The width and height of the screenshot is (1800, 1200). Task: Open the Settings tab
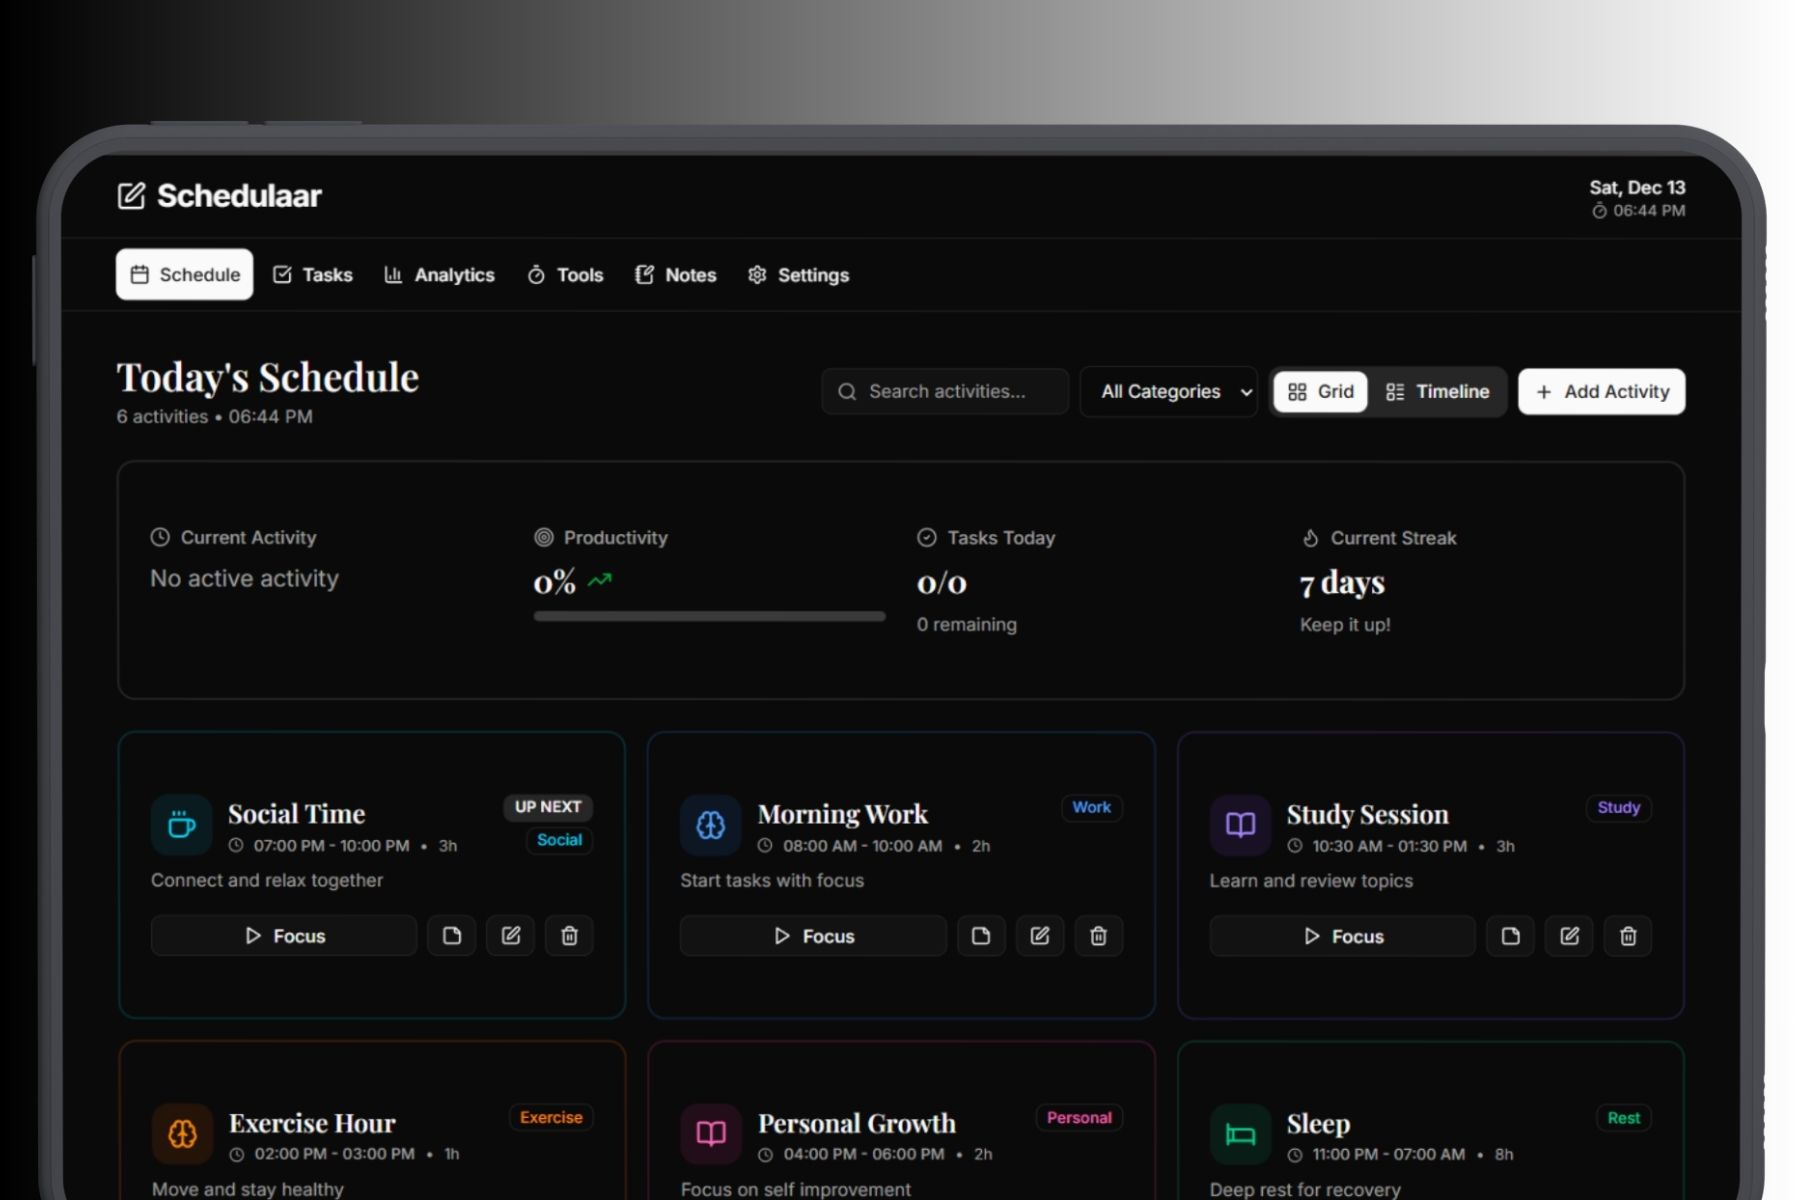click(798, 275)
